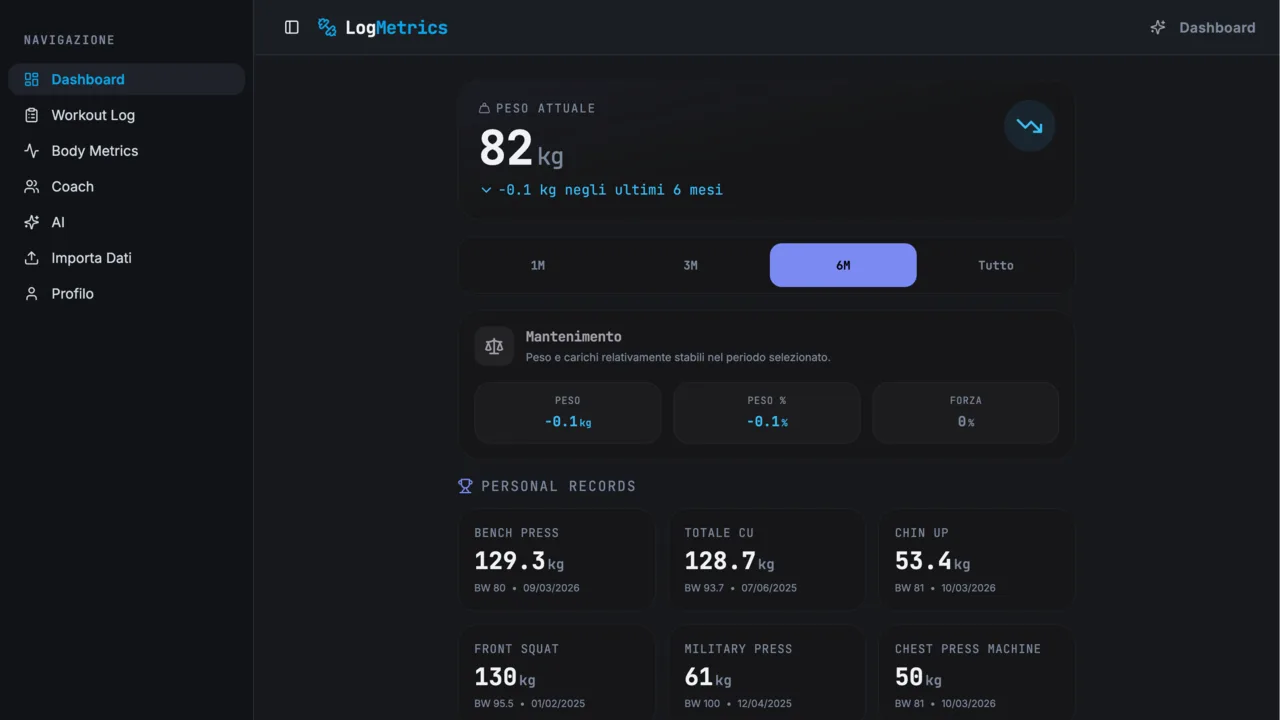Select the 3M time range
Screen dimensions: 1280x720
690,265
